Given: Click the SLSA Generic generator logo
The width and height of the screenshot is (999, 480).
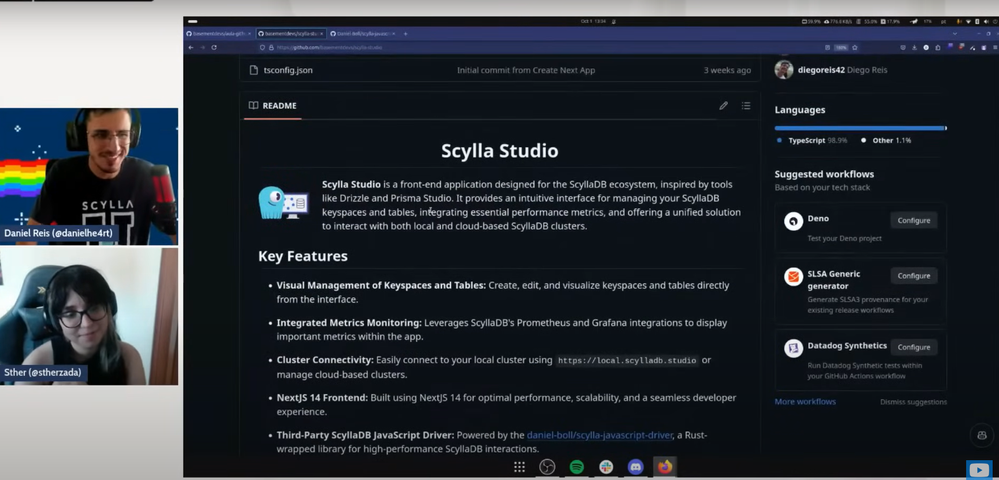Looking at the screenshot, I should [793, 277].
